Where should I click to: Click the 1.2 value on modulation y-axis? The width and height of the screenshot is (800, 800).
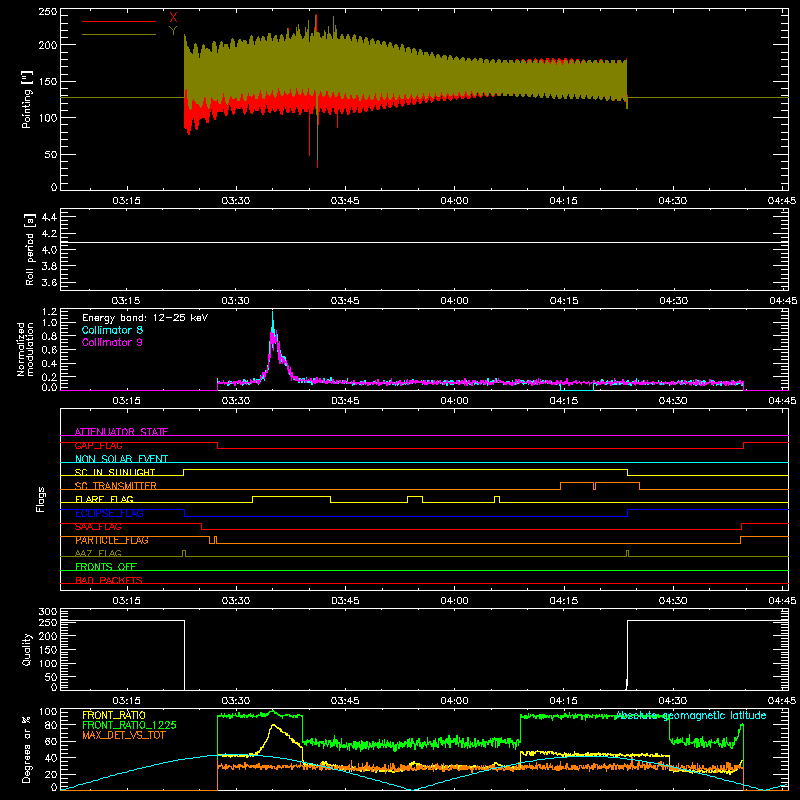(x=49, y=312)
